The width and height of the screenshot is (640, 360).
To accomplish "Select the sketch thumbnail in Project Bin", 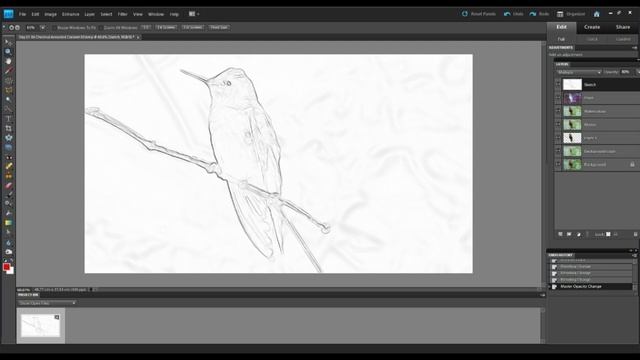I will pyautogui.click(x=40, y=325).
